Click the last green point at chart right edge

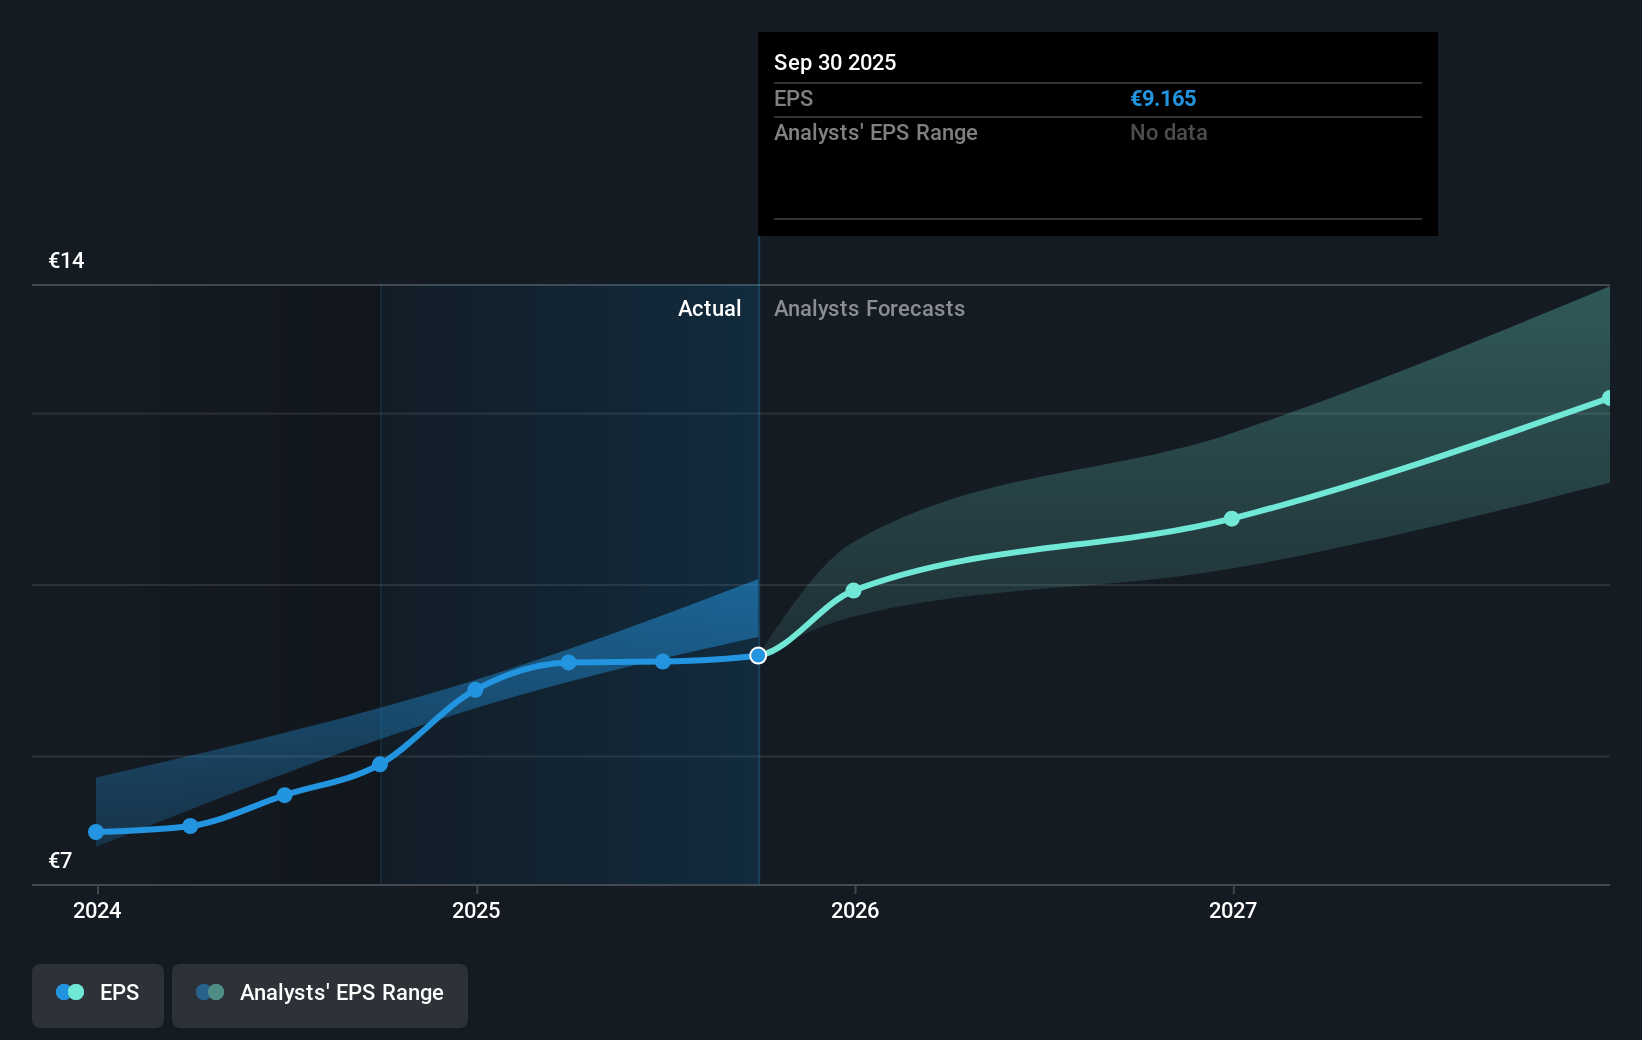(x=1609, y=398)
